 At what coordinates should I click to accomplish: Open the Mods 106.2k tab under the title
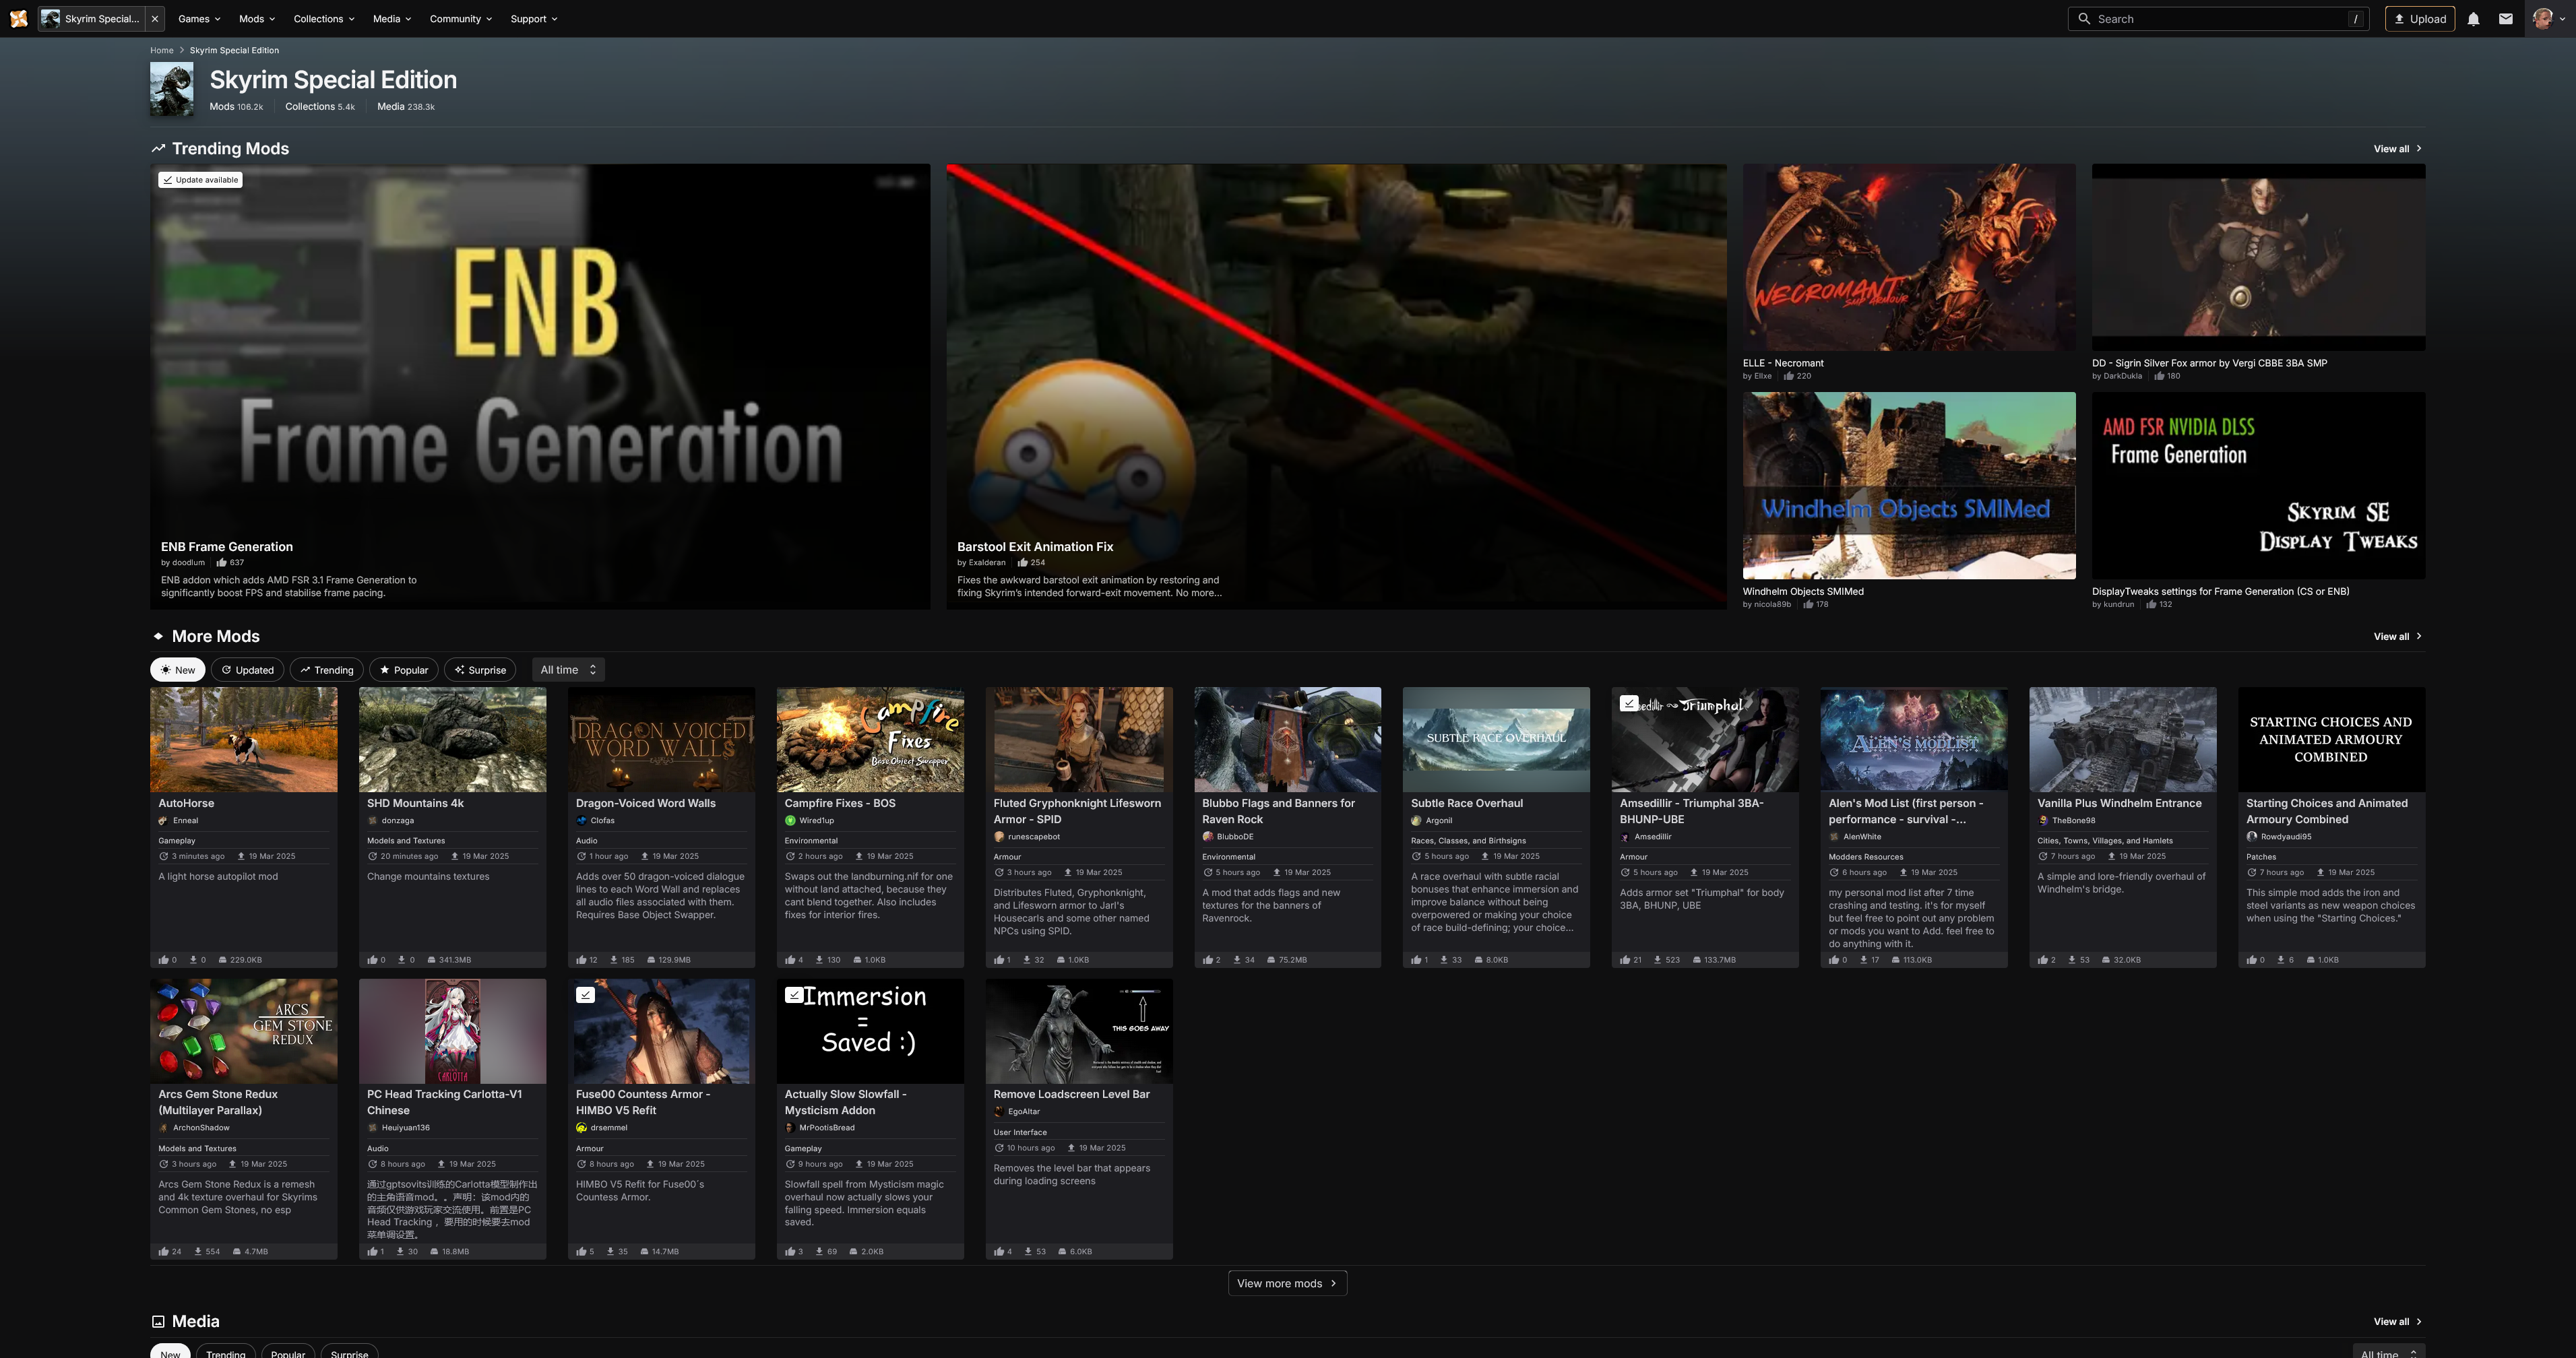coord(236,107)
